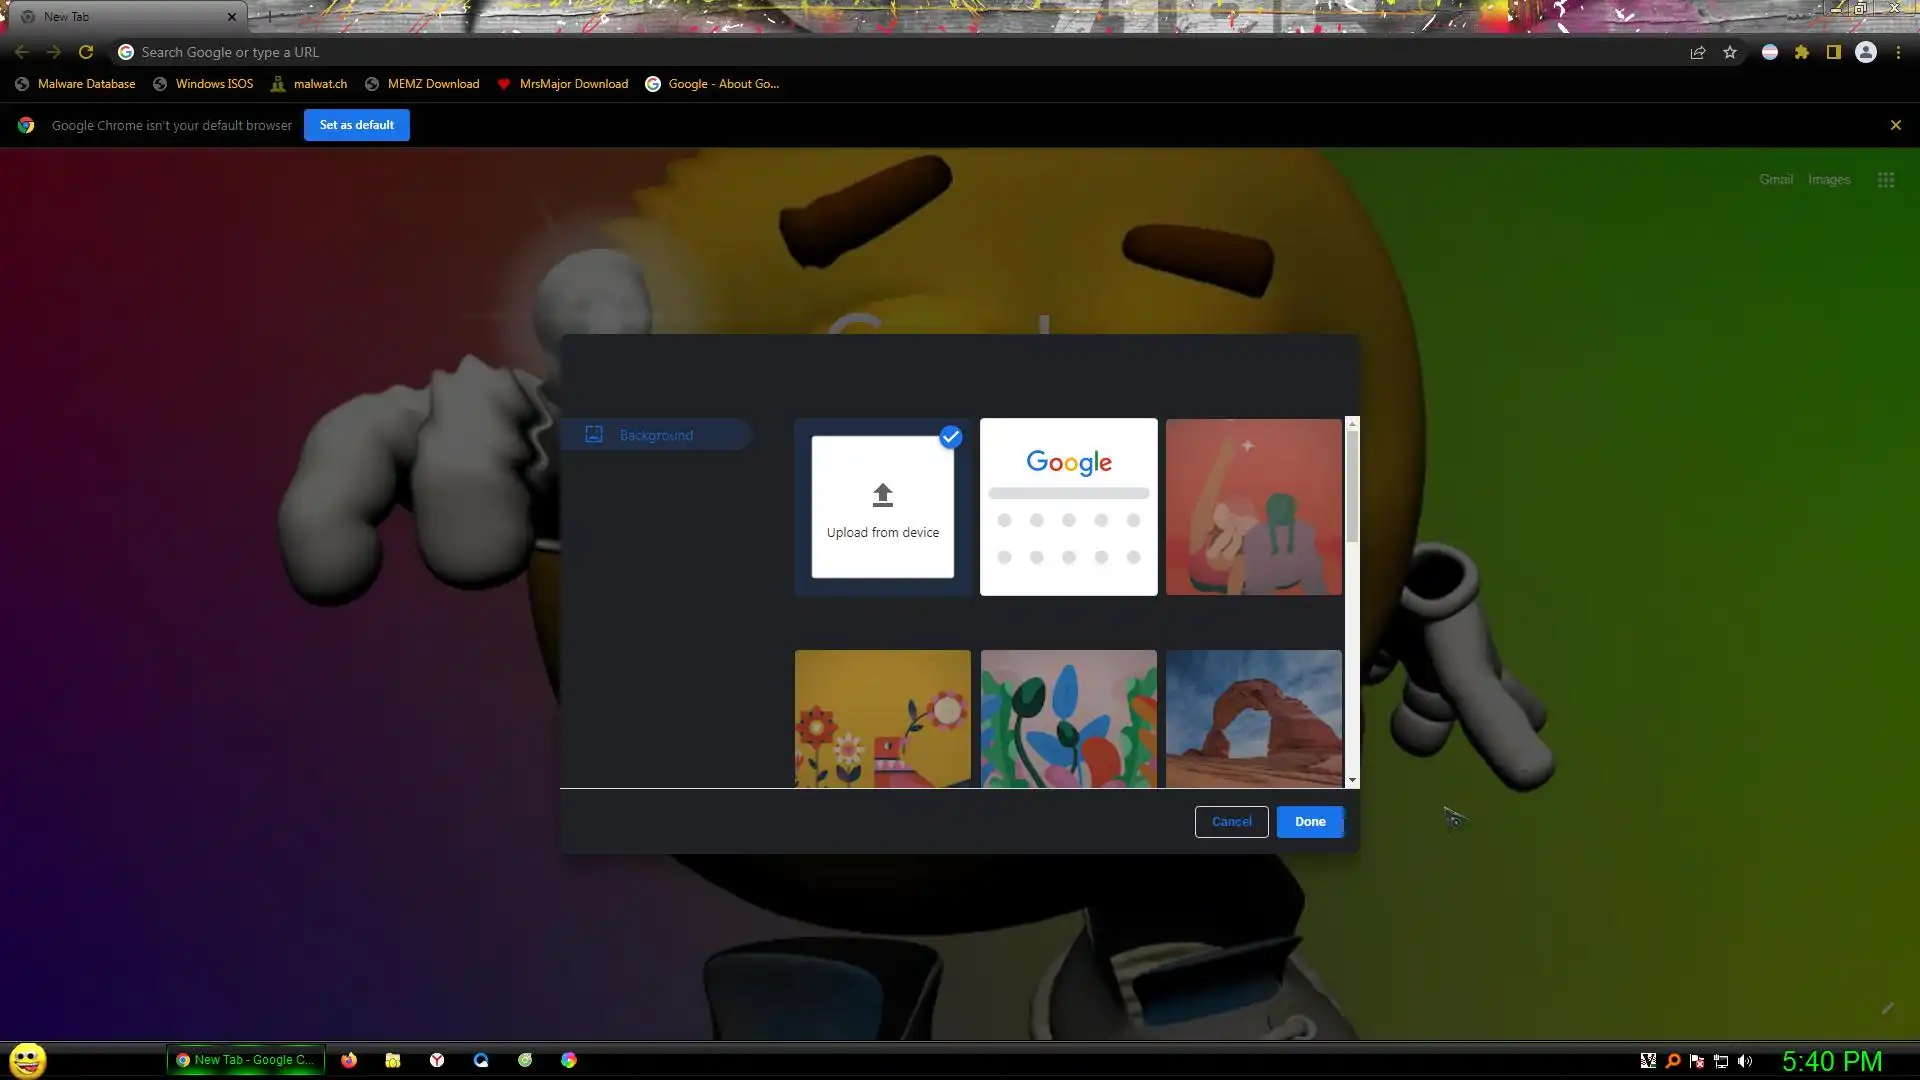Viewport: 1920px width, 1080px height.
Task: Select the Upload from device tile
Action: click(882, 507)
